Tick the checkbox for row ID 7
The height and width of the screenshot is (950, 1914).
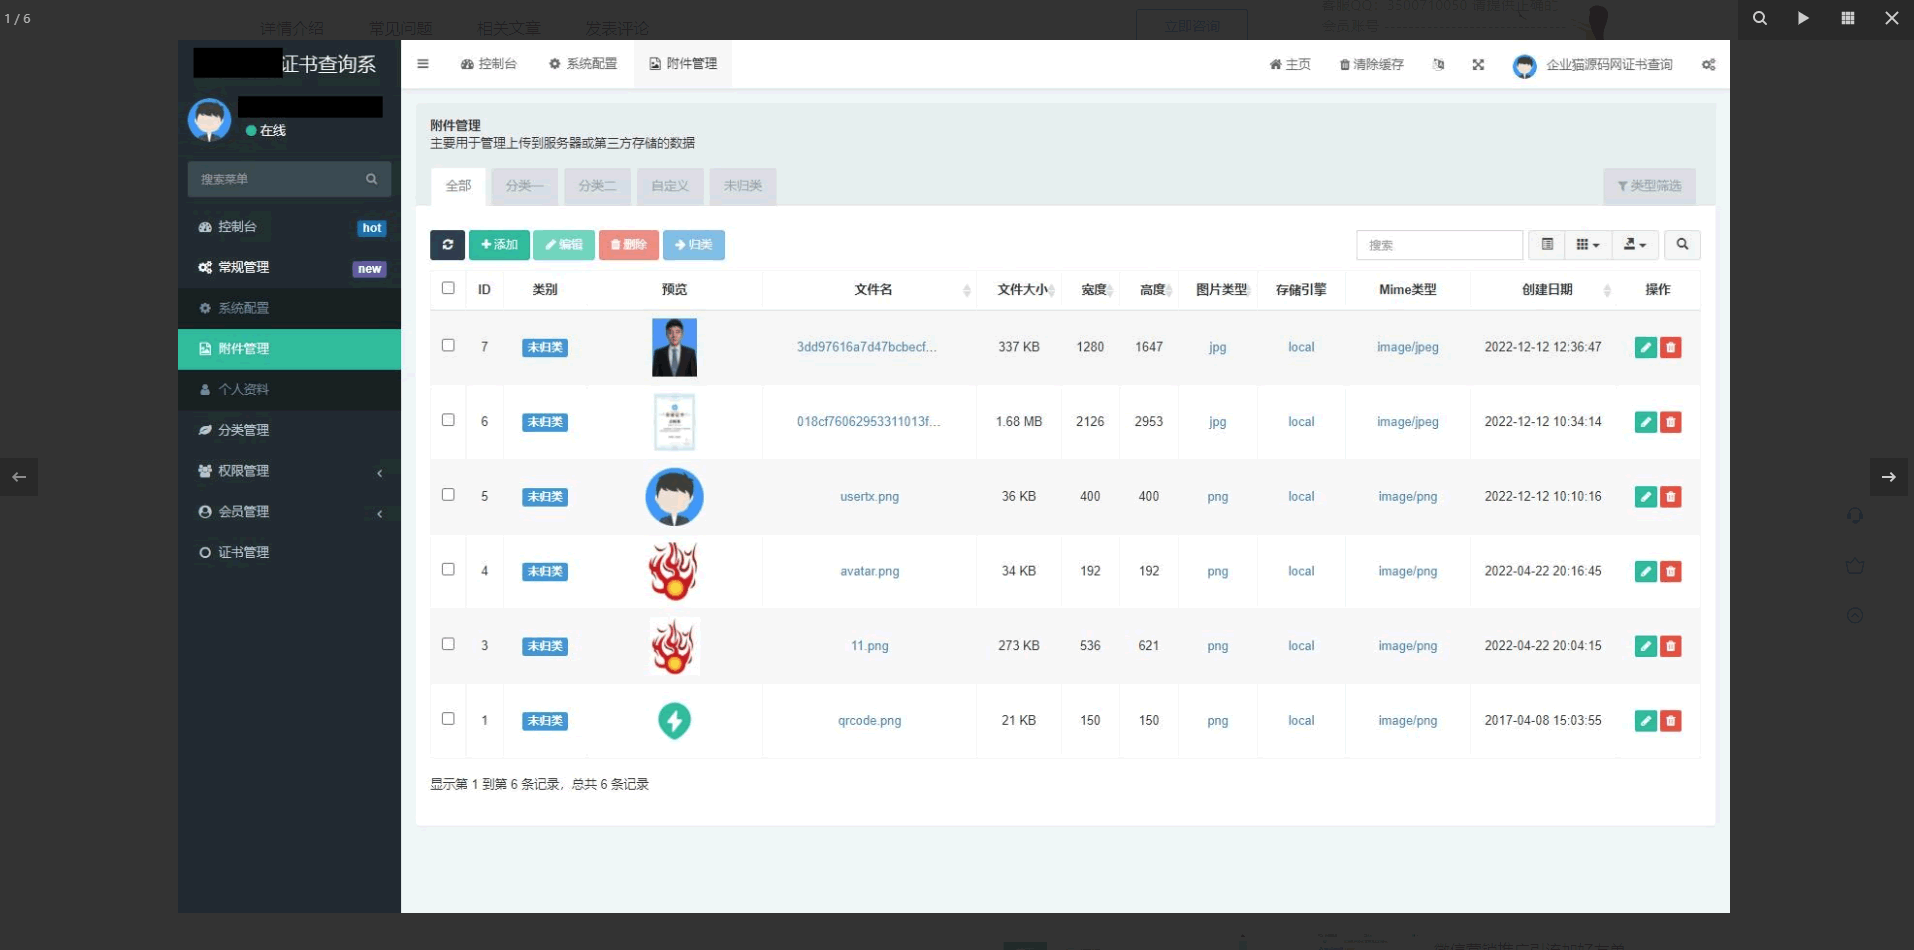pos(448,346)
